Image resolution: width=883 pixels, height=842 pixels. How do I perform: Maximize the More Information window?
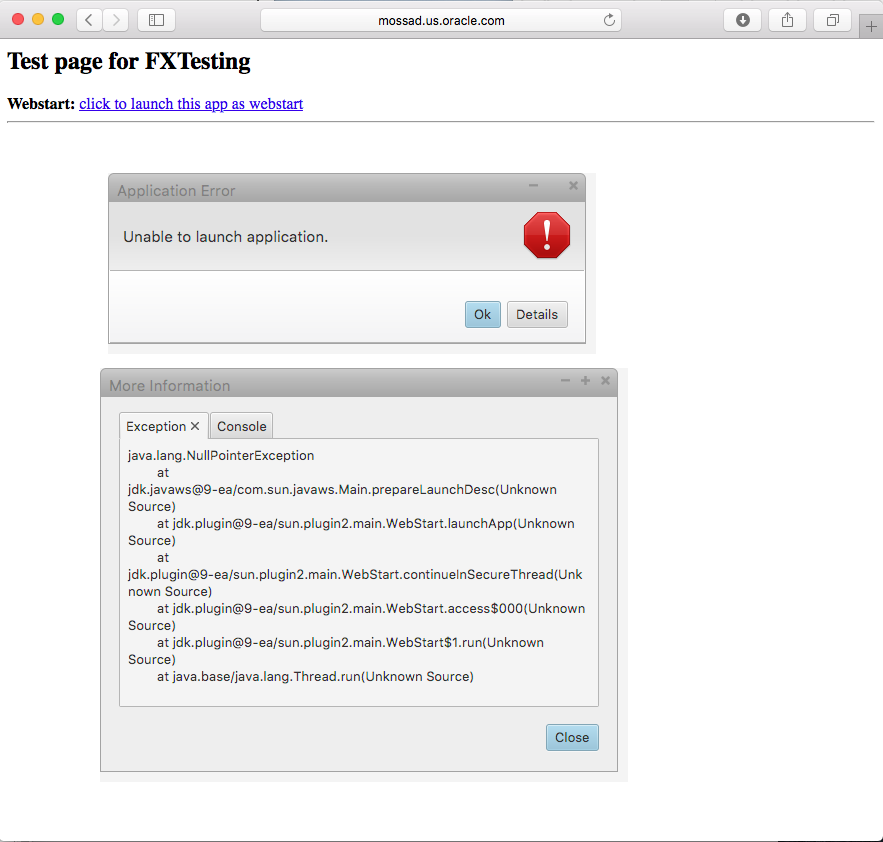point(585,380)
